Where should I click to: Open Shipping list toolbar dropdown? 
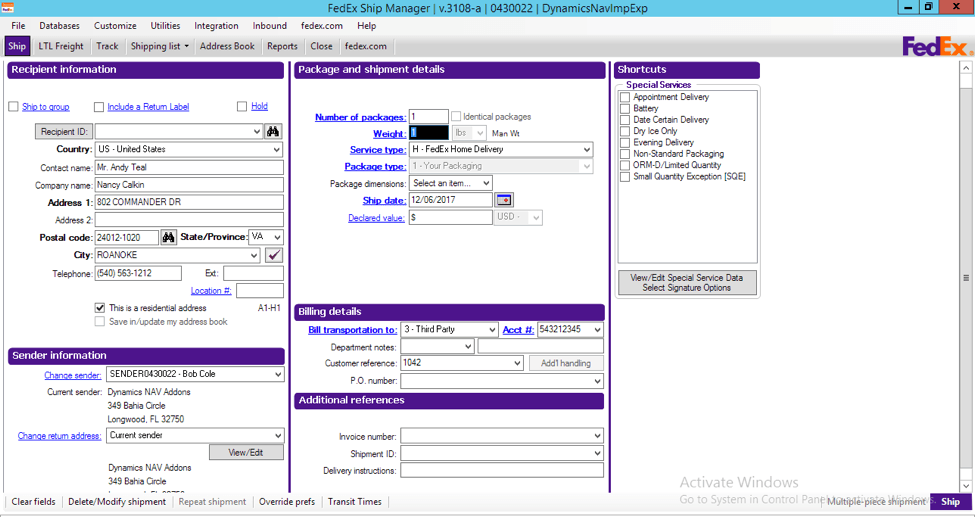tap(159, 46)
